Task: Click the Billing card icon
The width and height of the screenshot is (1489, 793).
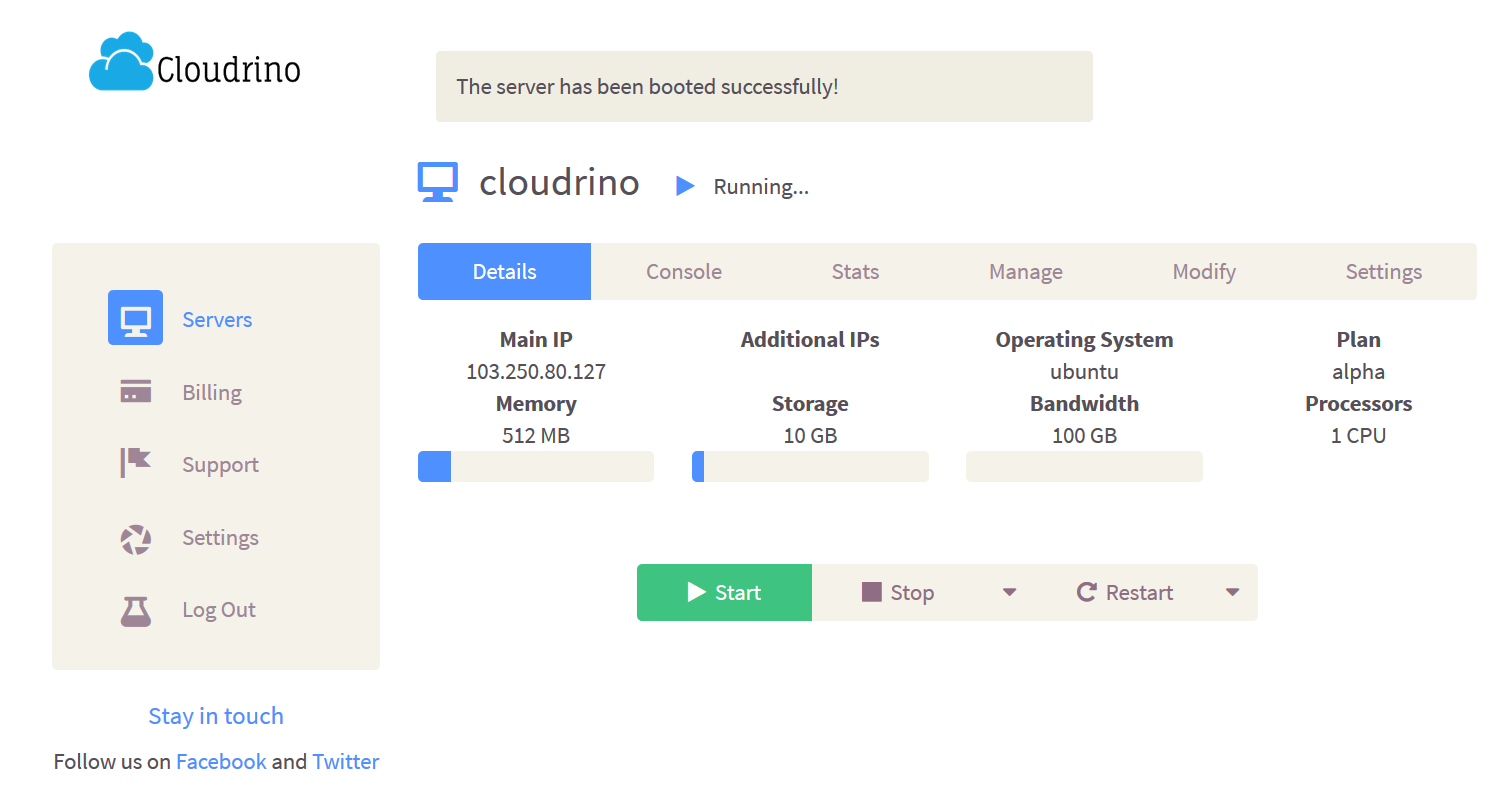Action: pyautogui.click(x=135, y=391)
